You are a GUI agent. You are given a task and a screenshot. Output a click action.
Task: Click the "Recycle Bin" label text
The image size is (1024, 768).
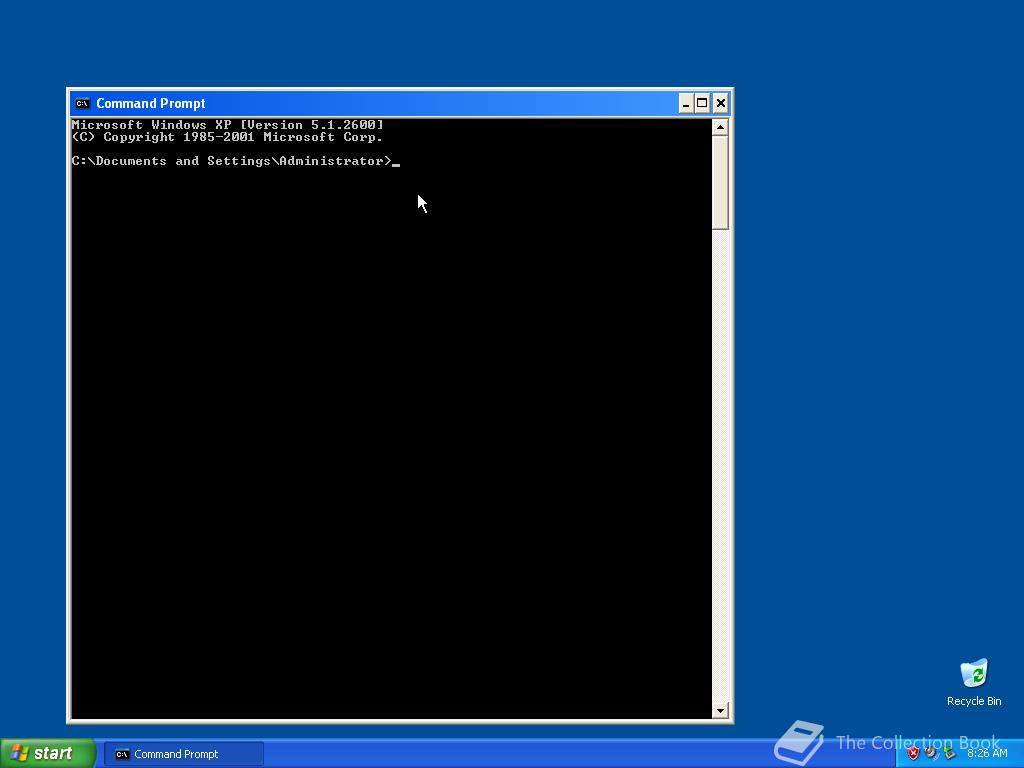974,701
